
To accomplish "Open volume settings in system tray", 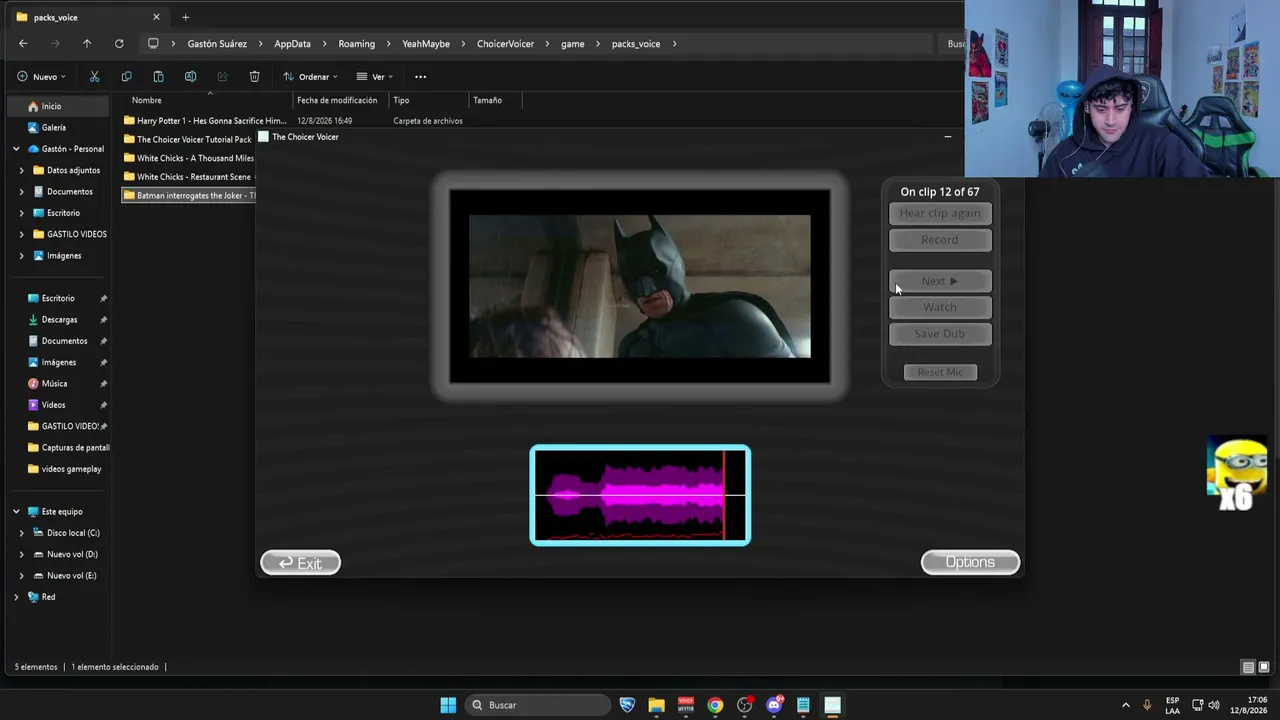I will point(1213,705).
